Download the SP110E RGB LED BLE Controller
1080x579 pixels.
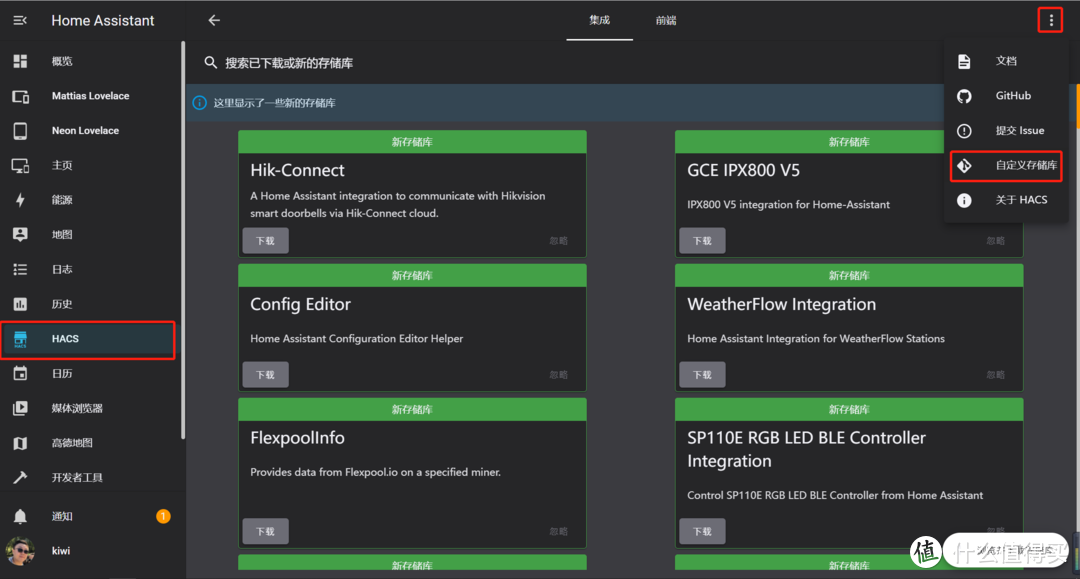[703, 531]
